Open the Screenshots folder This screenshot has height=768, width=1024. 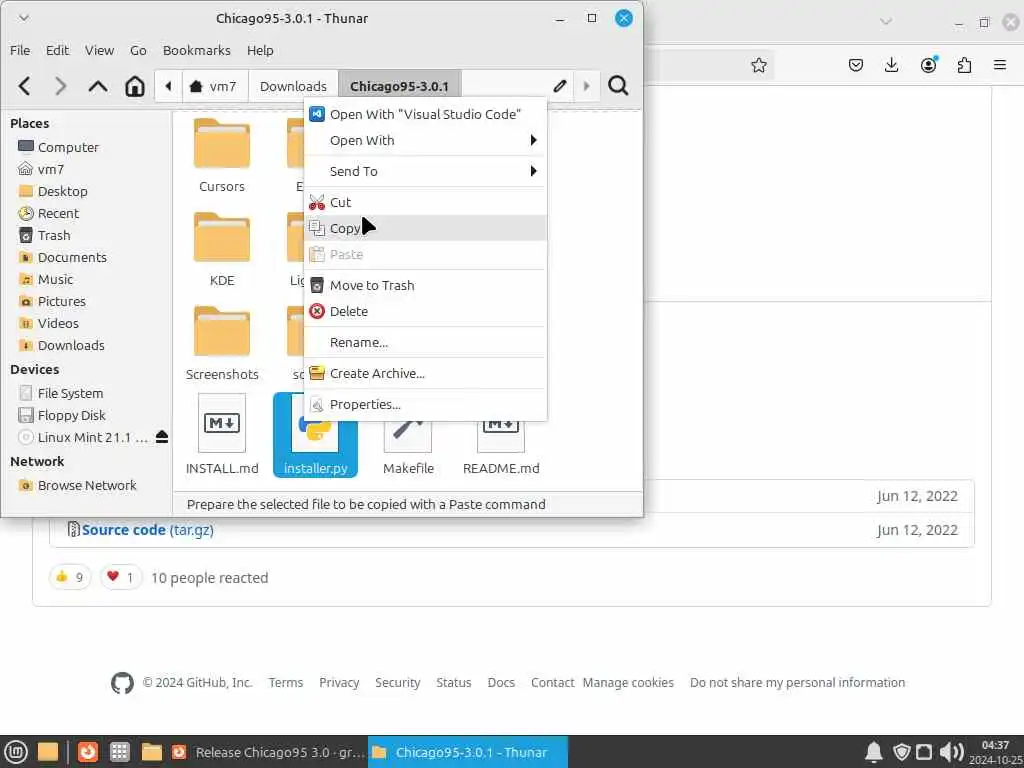(x=222, y=344)
